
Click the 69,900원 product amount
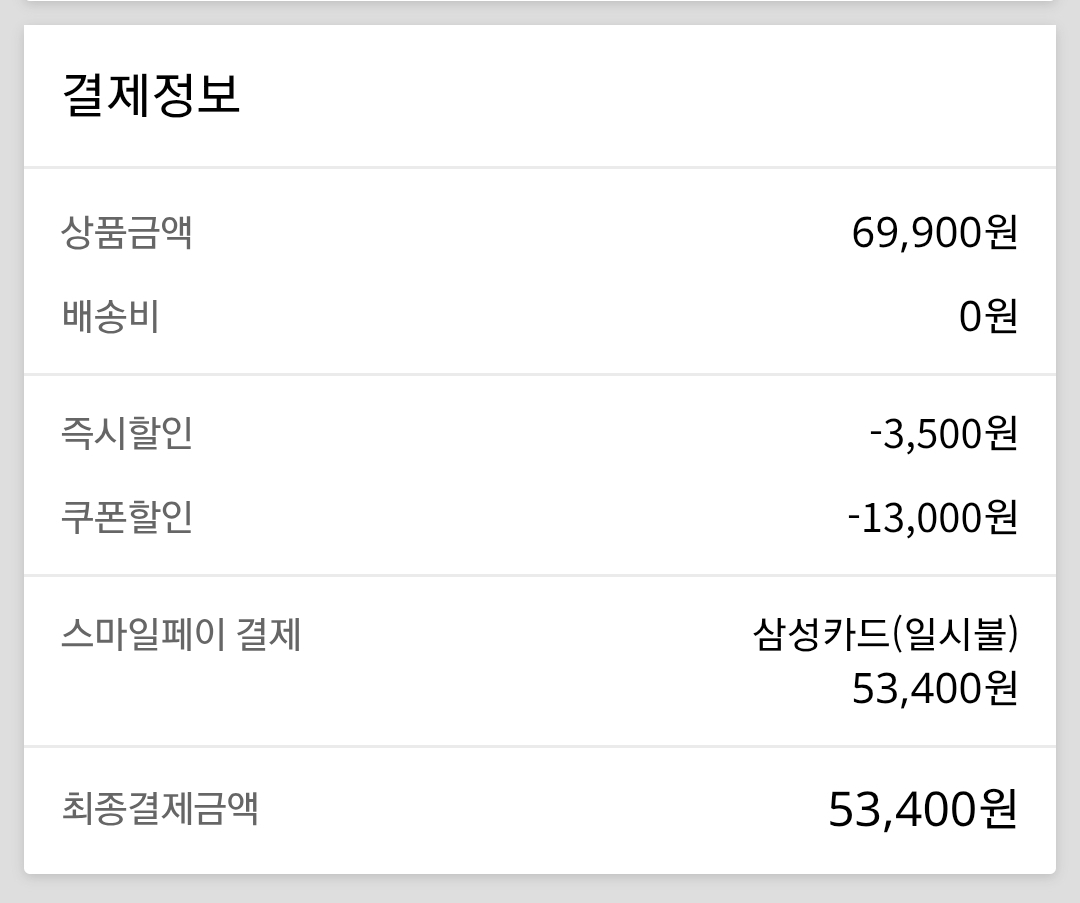point(934,233)
